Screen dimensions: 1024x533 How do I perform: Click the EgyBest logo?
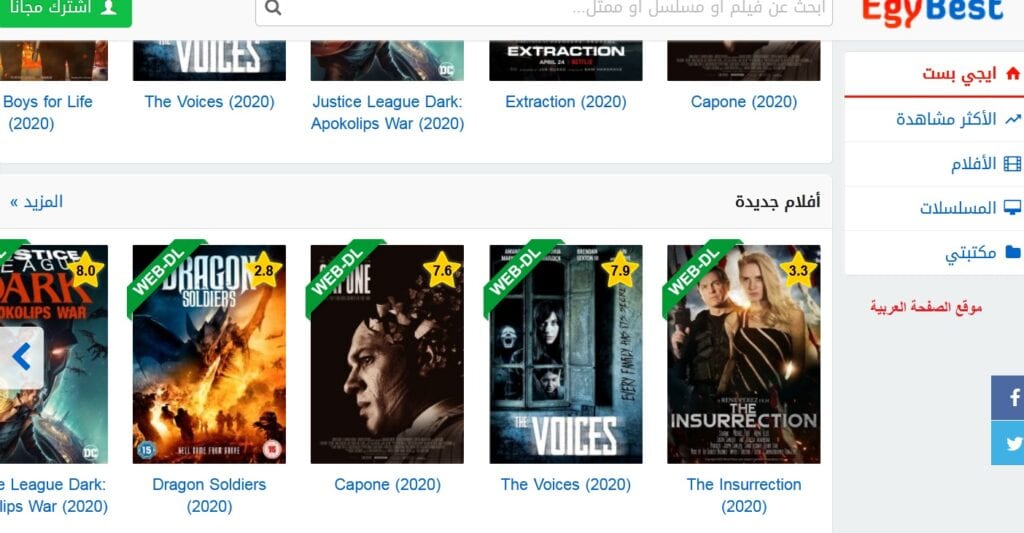(932, 12)
